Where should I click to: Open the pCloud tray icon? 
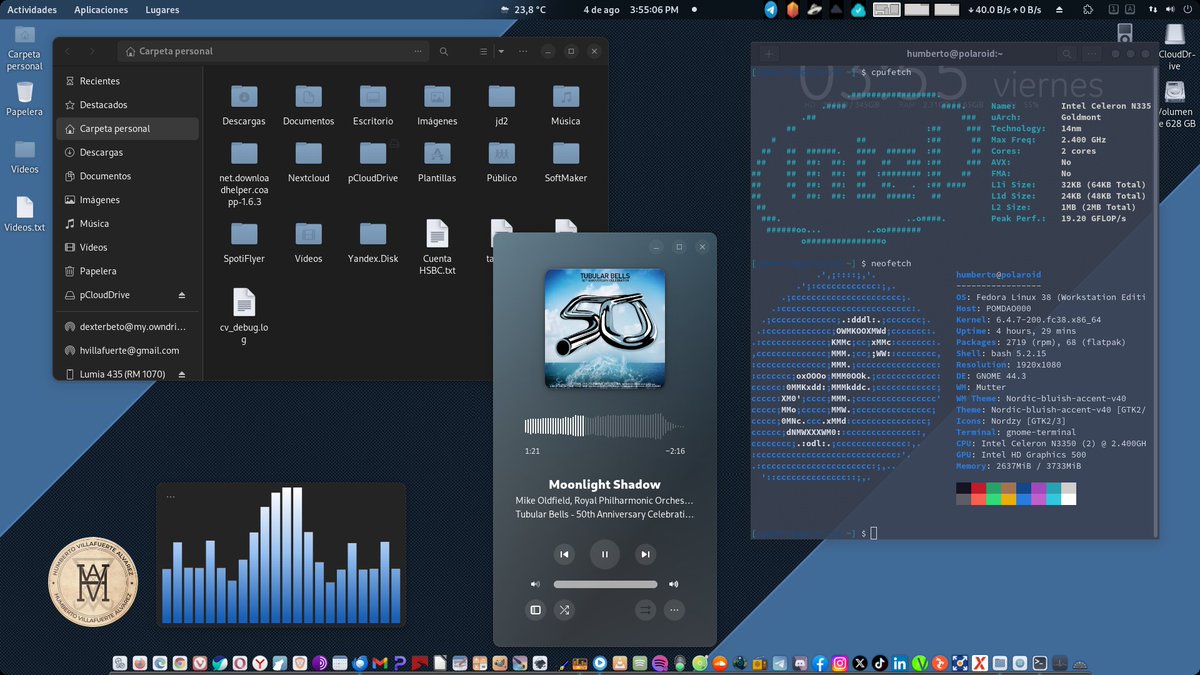858,10
